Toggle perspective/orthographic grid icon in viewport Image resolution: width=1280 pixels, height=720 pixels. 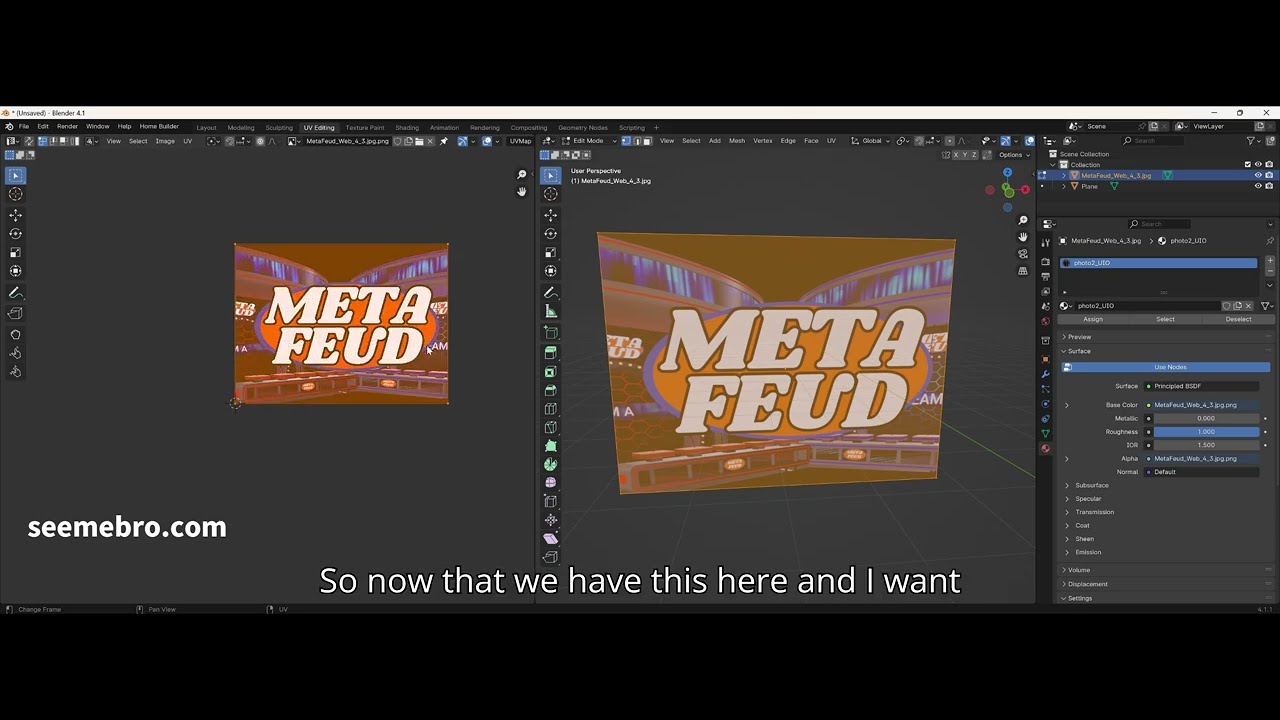tap(1022, 271)
